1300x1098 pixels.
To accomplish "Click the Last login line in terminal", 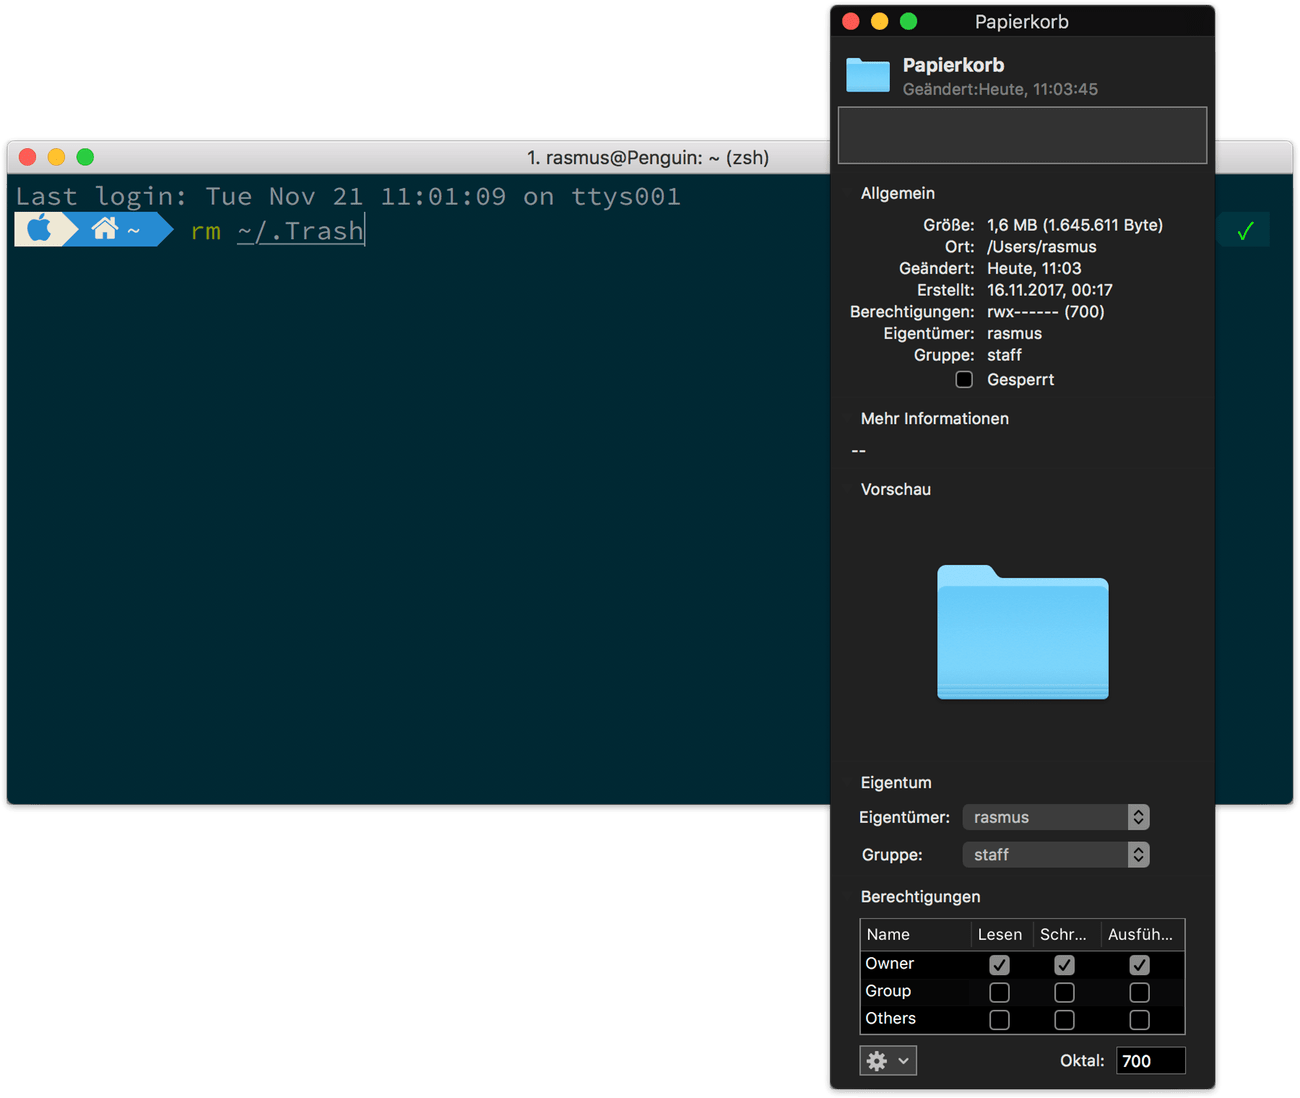I will click(x=348, y=196).
